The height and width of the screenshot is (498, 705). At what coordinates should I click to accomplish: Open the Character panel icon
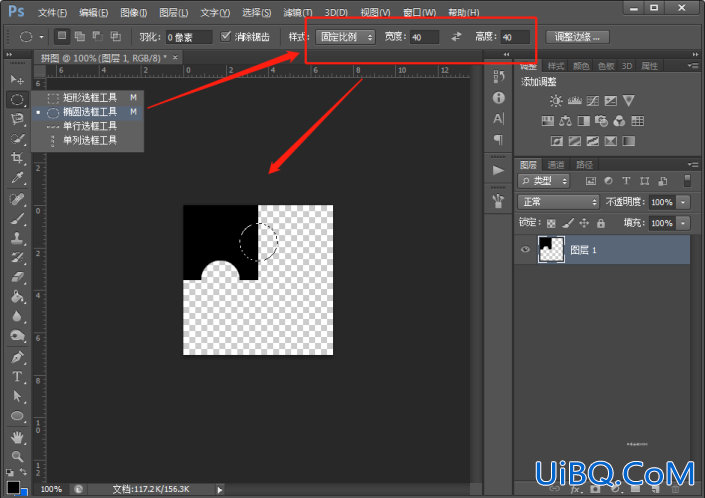coord(498,119)
